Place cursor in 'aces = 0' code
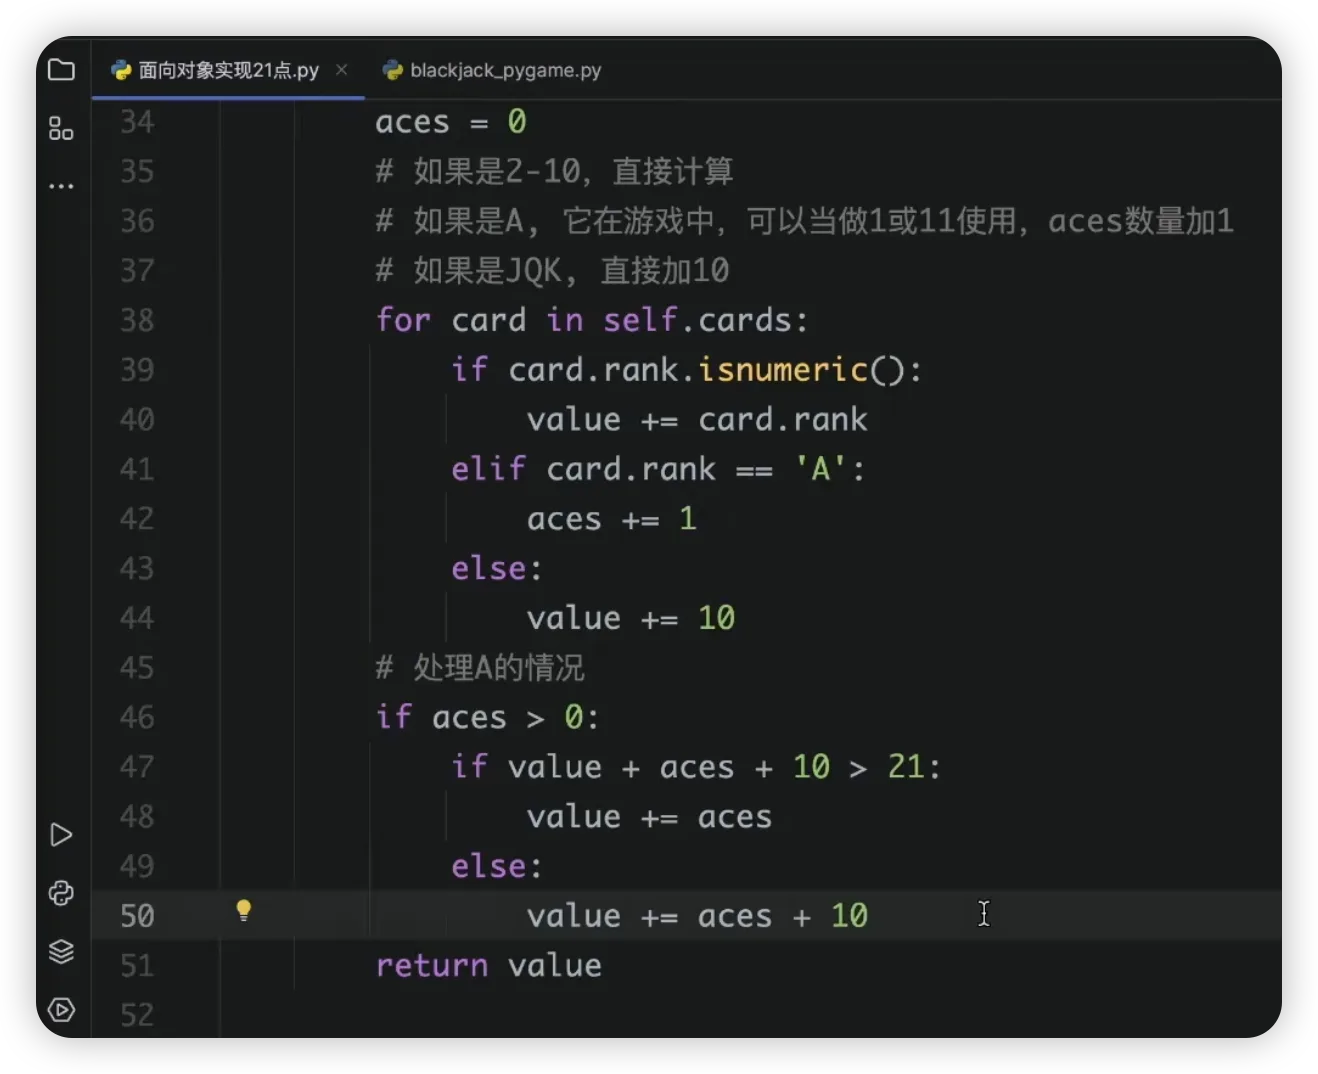1318x1074 pixels. coord(451,122)
